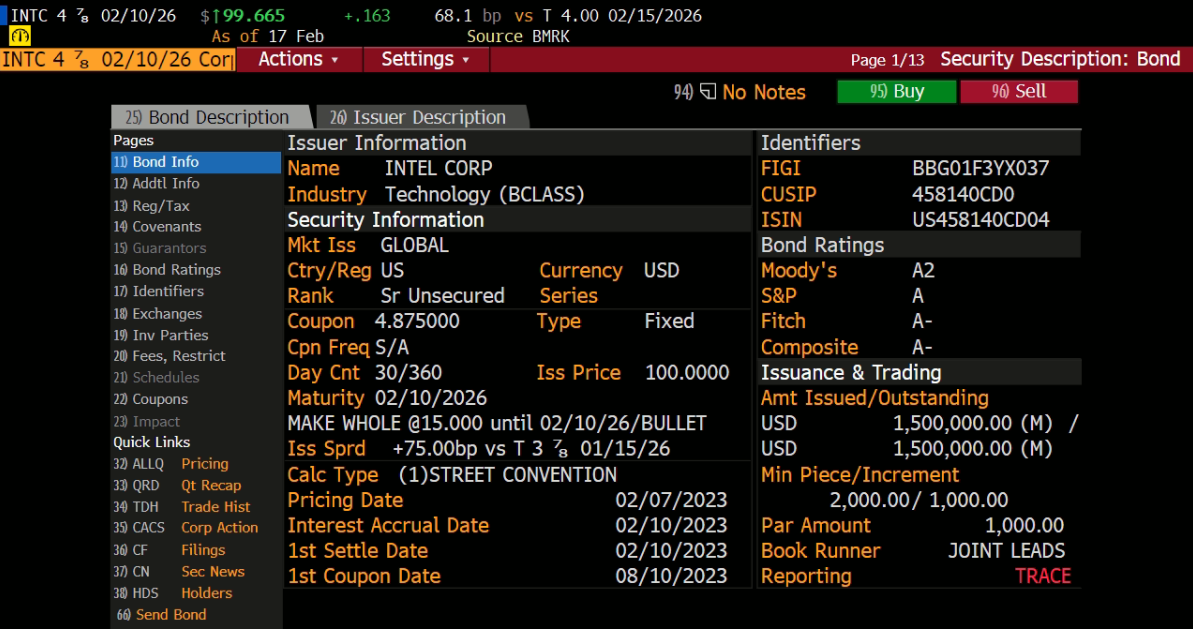Click Book Runner JOINT LEADS value
Screen dimensions: 1193x629
[x=1007, y=551]
